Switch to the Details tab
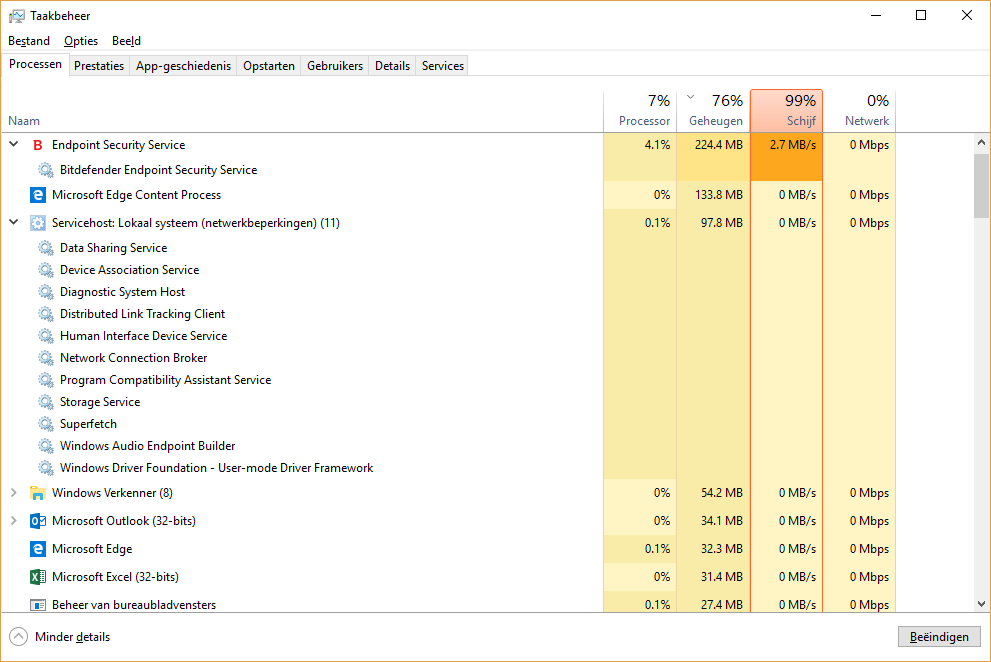This screenshot has width=991, height=662. tap(392, 66)
